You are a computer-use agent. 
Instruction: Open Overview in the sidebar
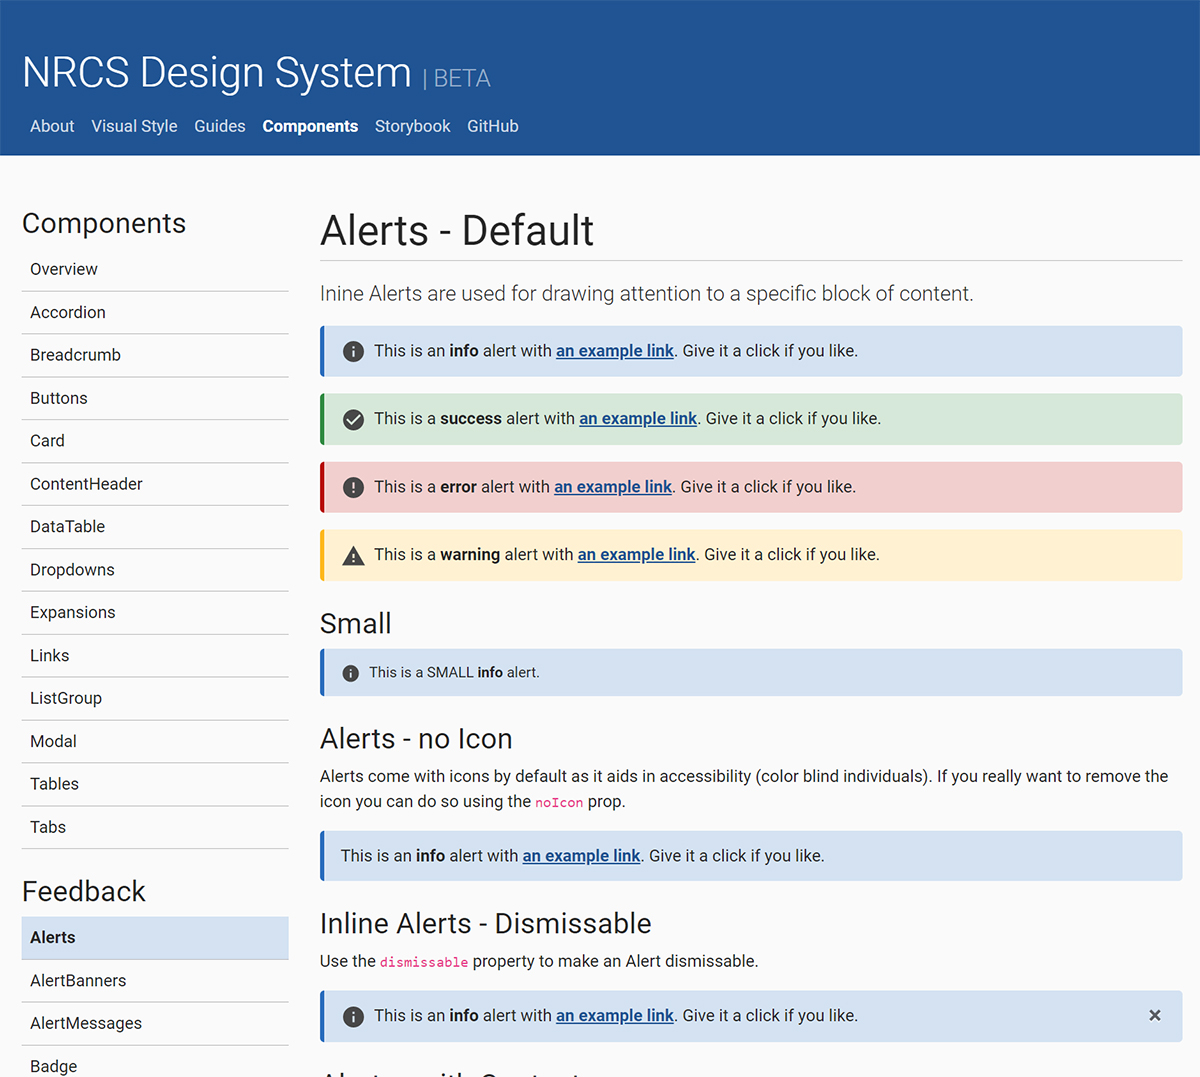point(155,270)
